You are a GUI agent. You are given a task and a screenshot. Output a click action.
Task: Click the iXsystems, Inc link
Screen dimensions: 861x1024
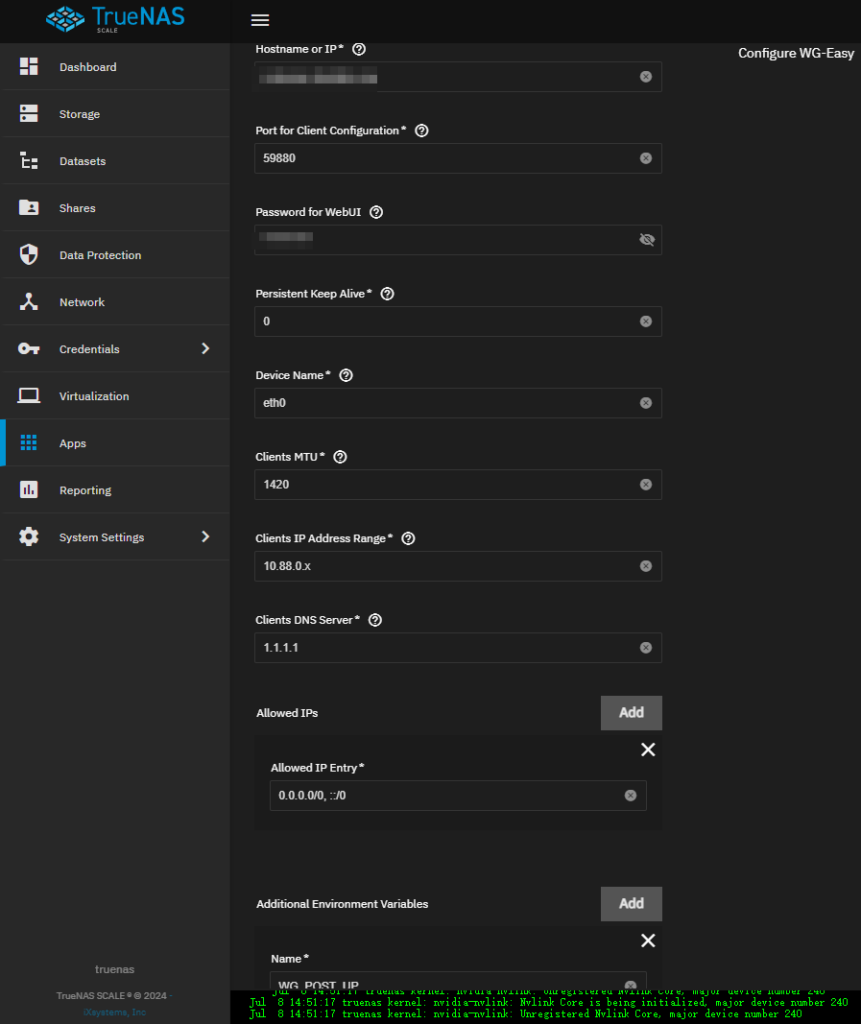click(x=115, y=1012)
